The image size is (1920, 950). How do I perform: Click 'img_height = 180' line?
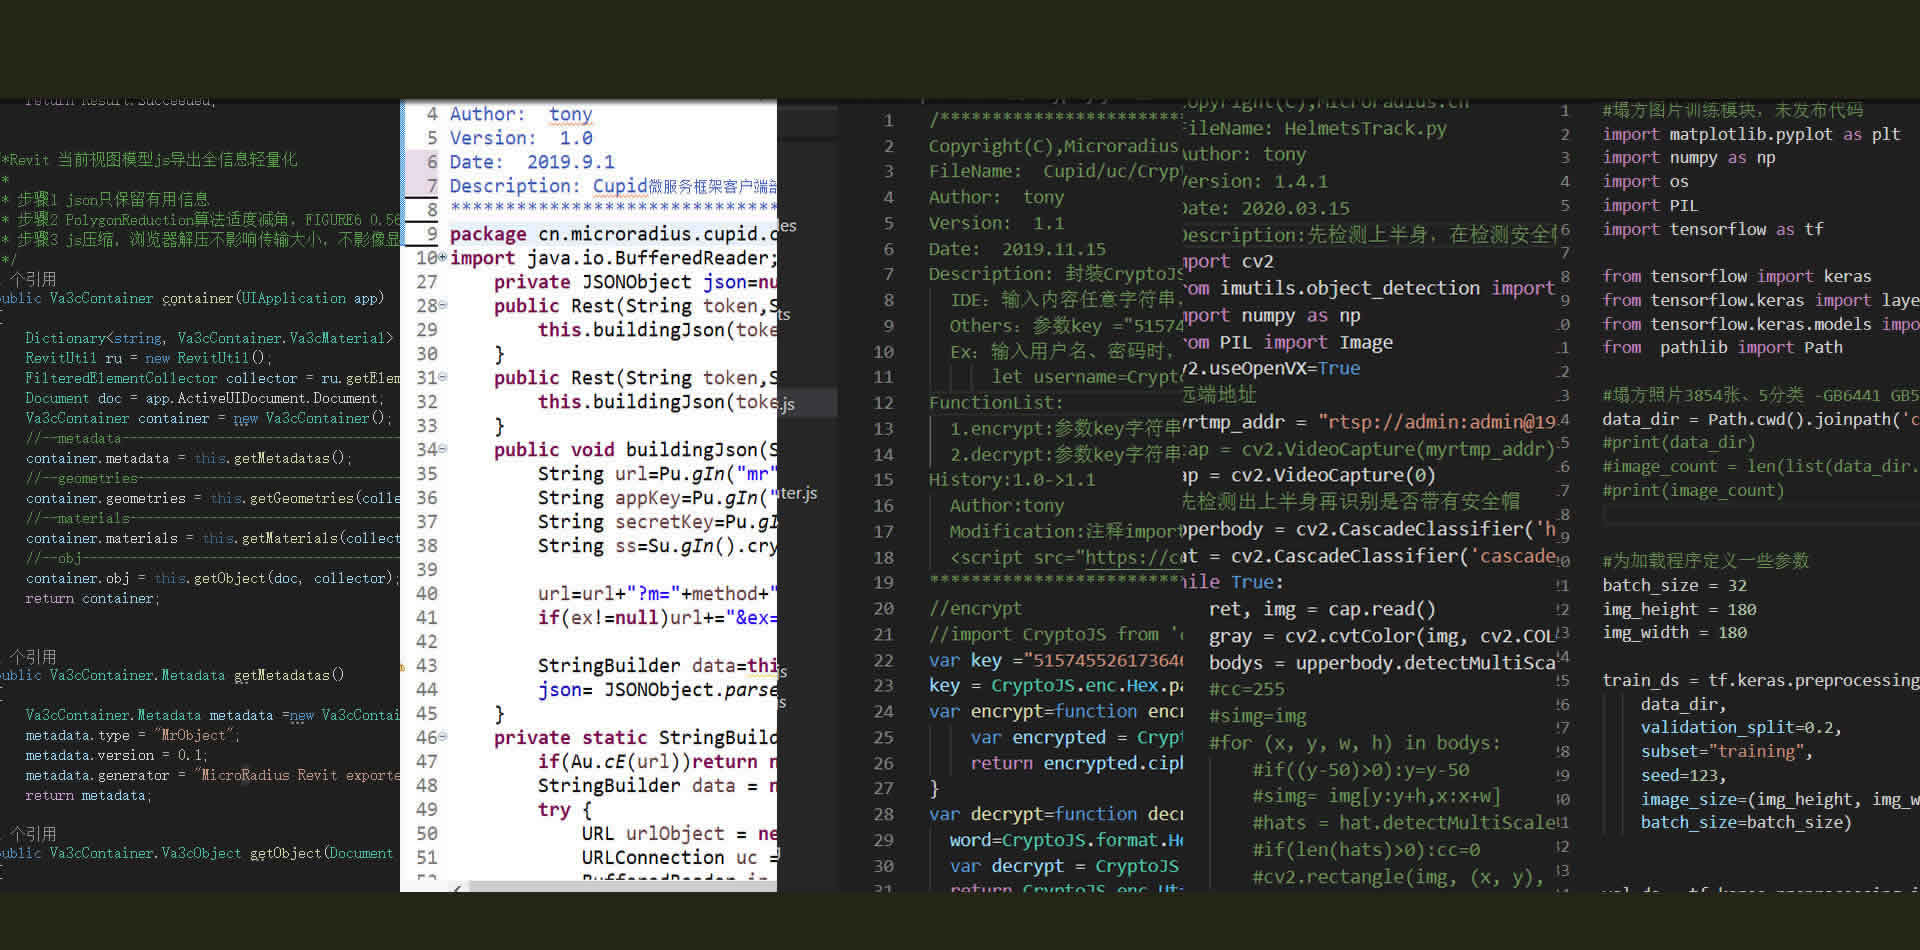click(1679, 610)
